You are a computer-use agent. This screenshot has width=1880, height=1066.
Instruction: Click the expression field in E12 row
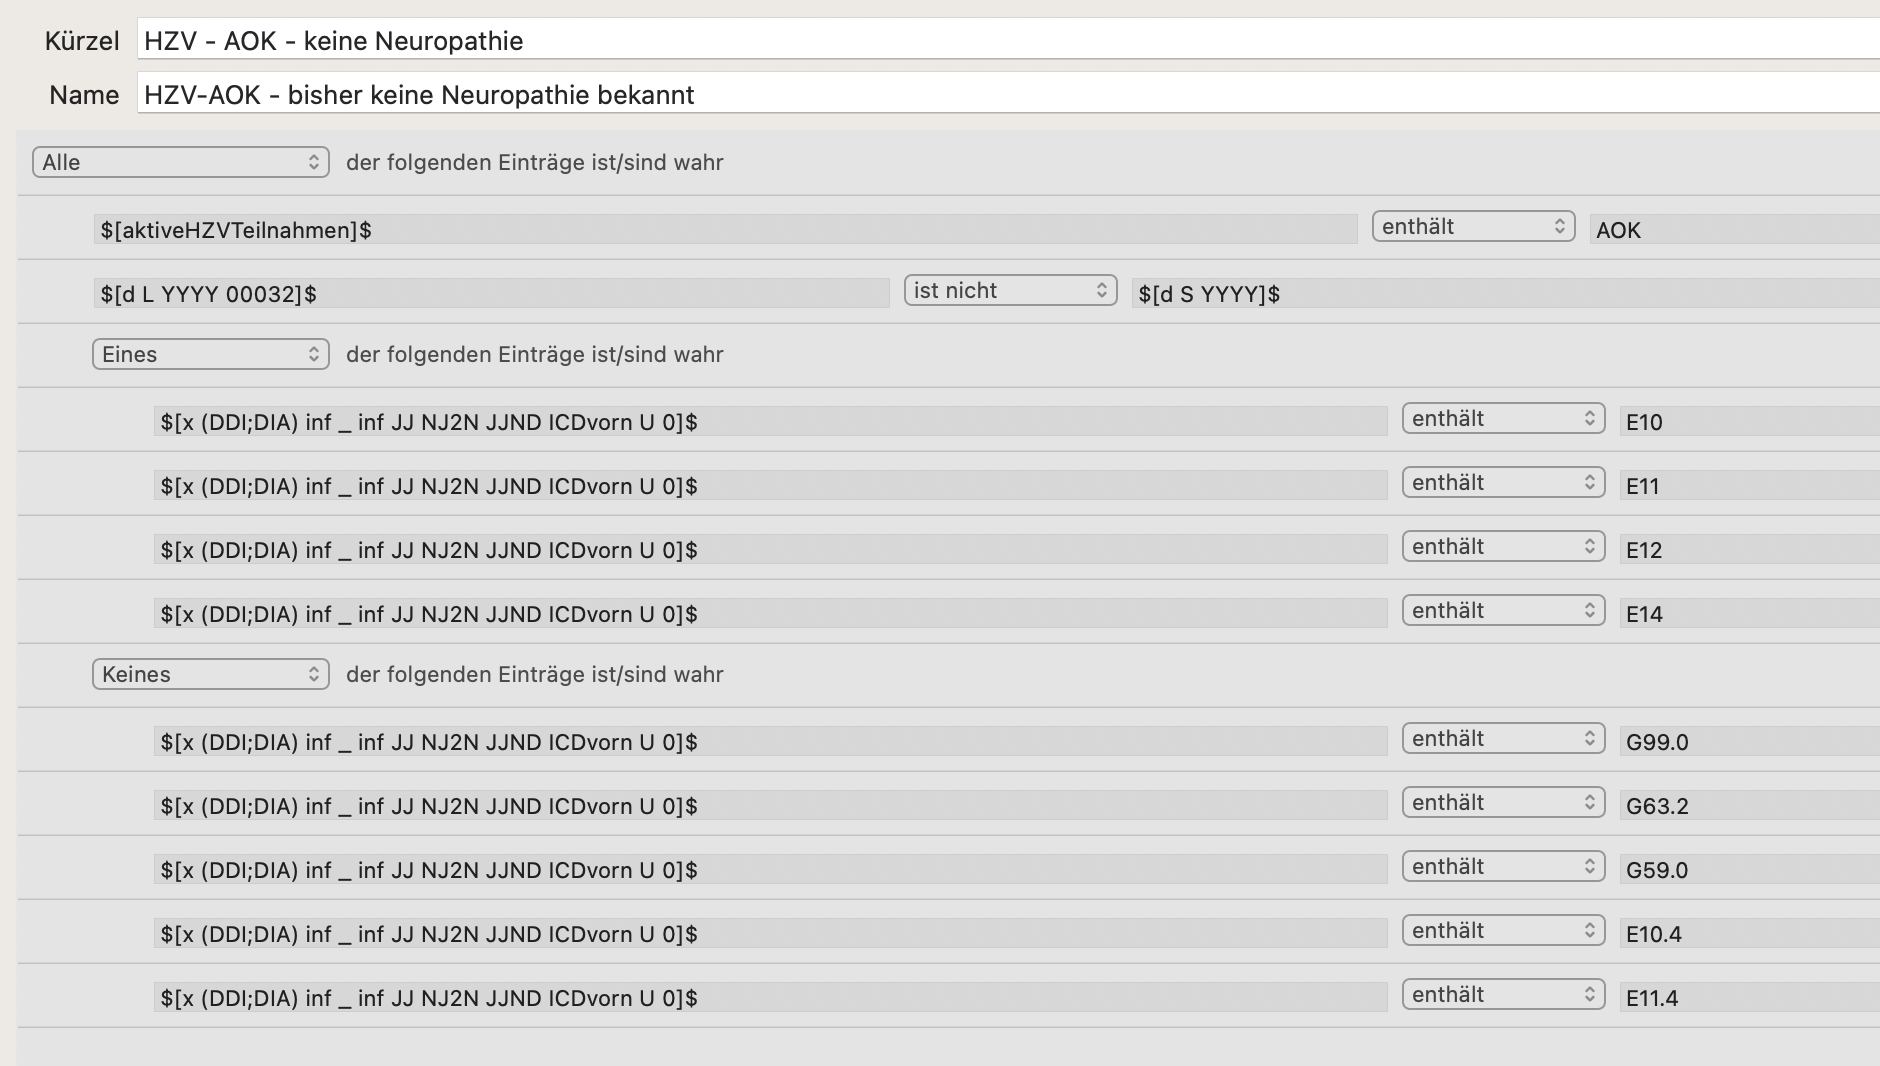[770, 549]
